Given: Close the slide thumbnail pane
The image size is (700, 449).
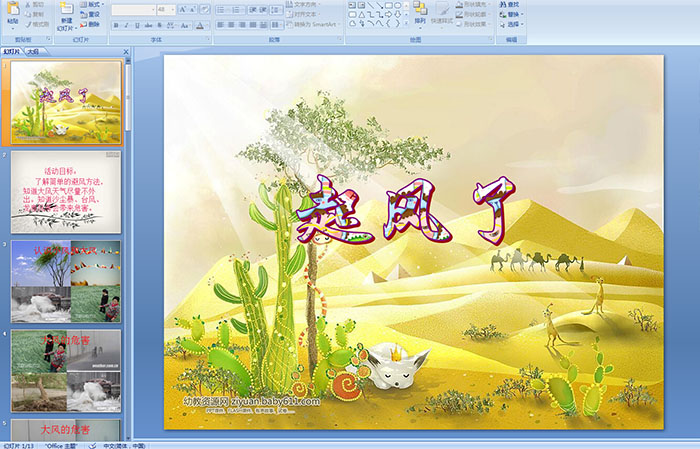Looking at the screenshot, I should pyautogui.click(x=126, y=52).
